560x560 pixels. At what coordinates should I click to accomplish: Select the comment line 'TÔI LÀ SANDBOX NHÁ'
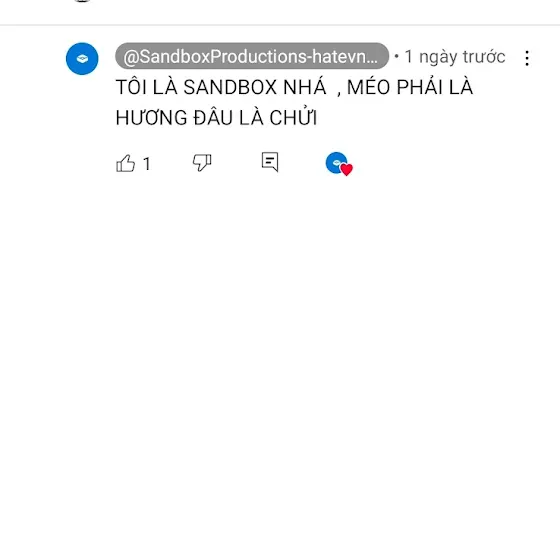point(221,87)
